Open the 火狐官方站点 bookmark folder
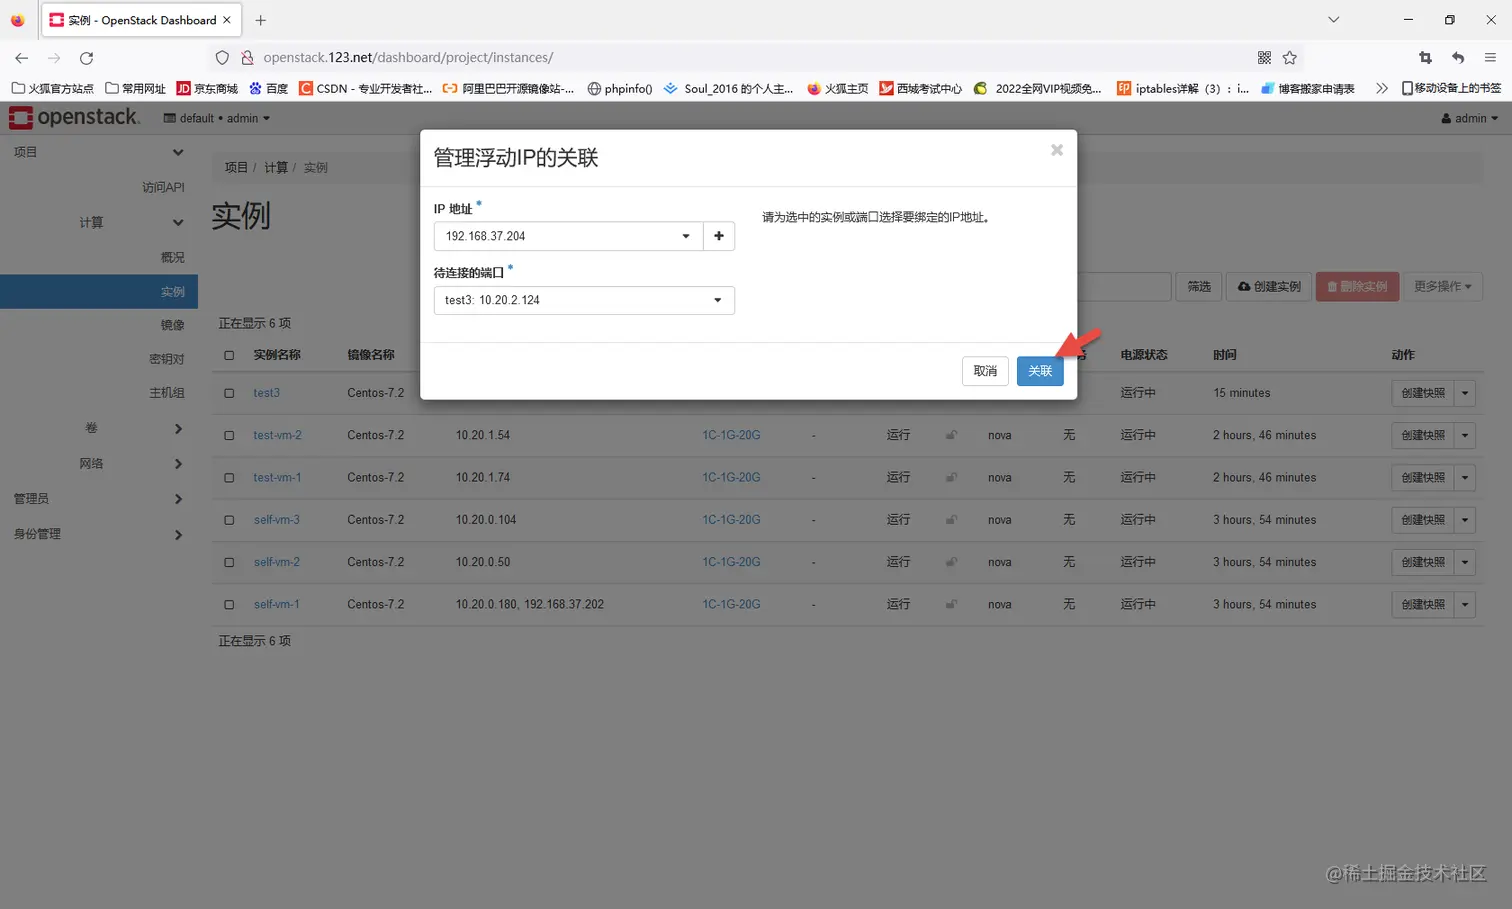 [x=52, y=88]
